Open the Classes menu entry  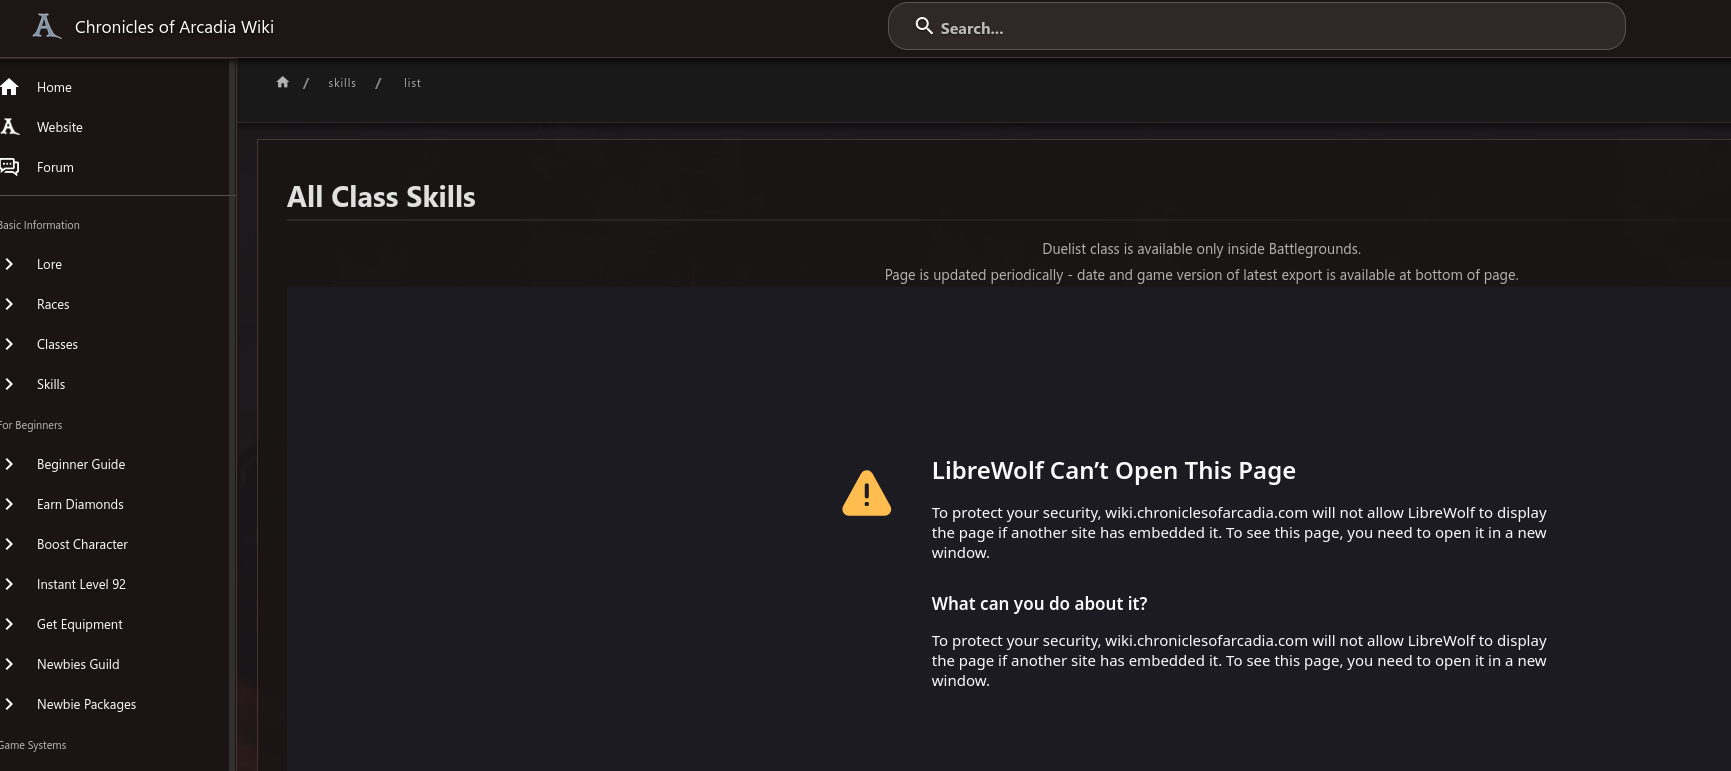point(57,344)
